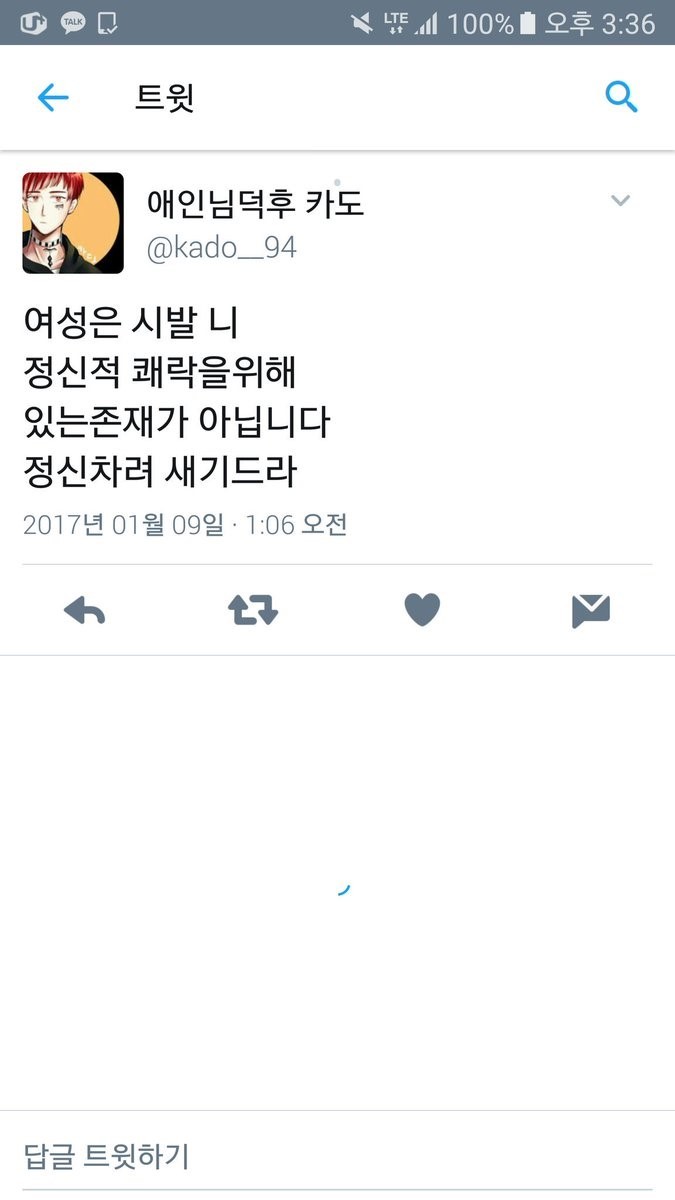Tap the KakaoTalk notification icon
The height and width of the screenshot is (1200, 675).
pos(73,22)
